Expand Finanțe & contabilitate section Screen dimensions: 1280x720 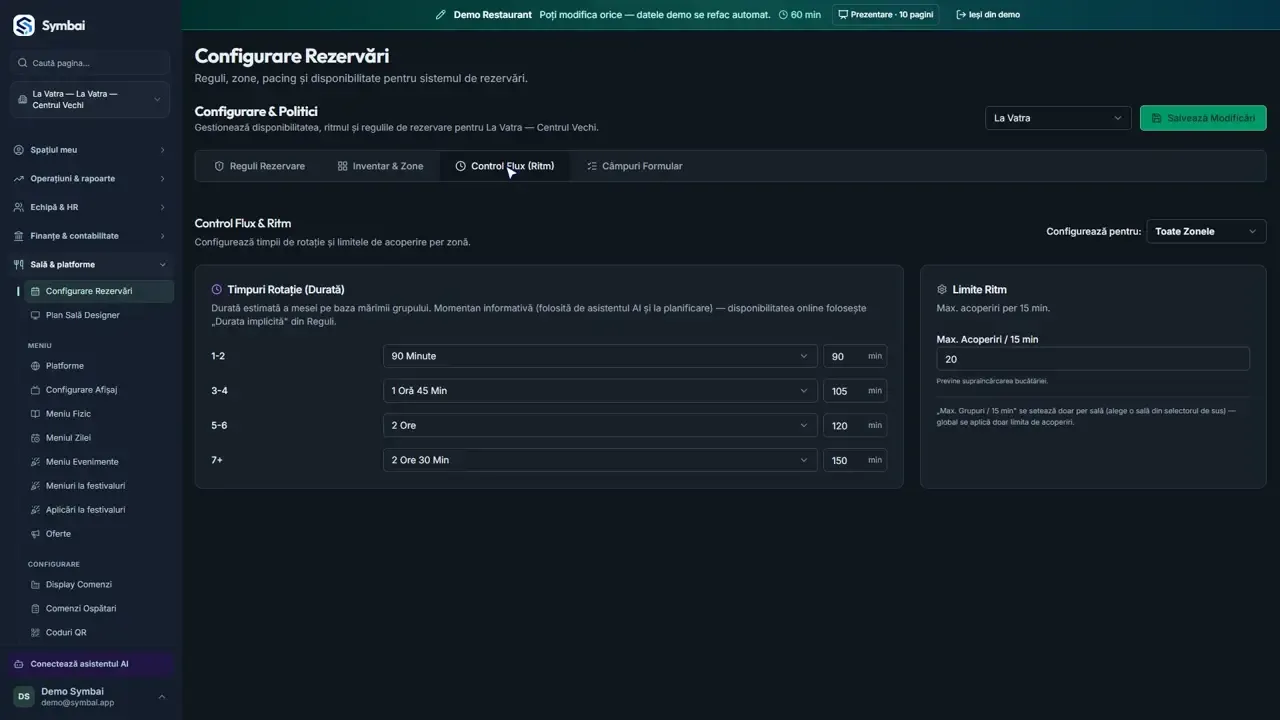[90, 236]
